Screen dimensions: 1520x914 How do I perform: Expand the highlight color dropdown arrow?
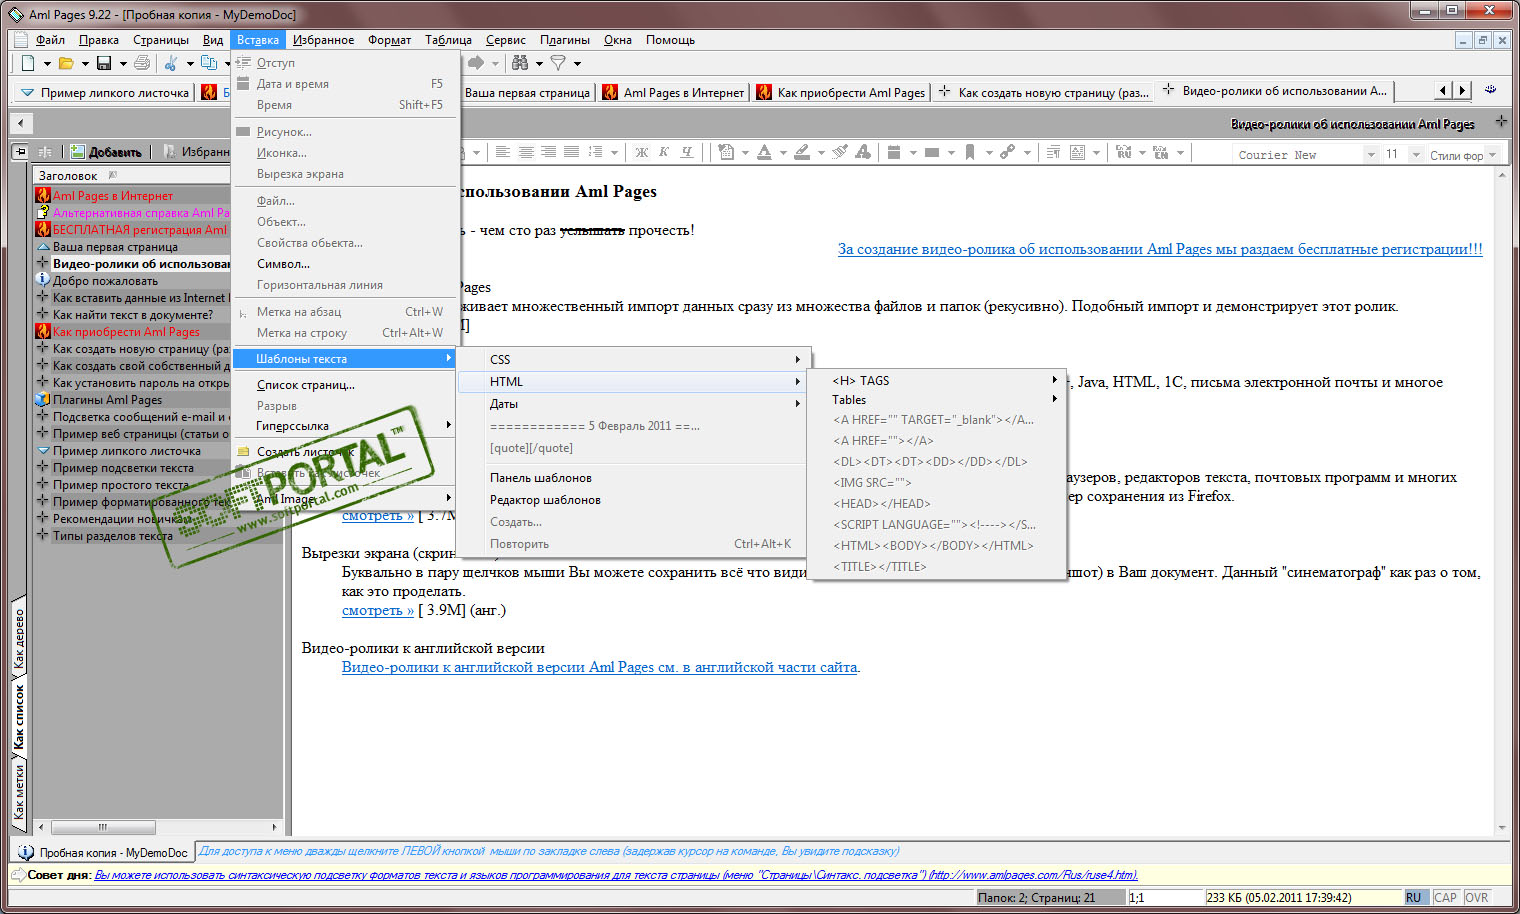(821, 153)
